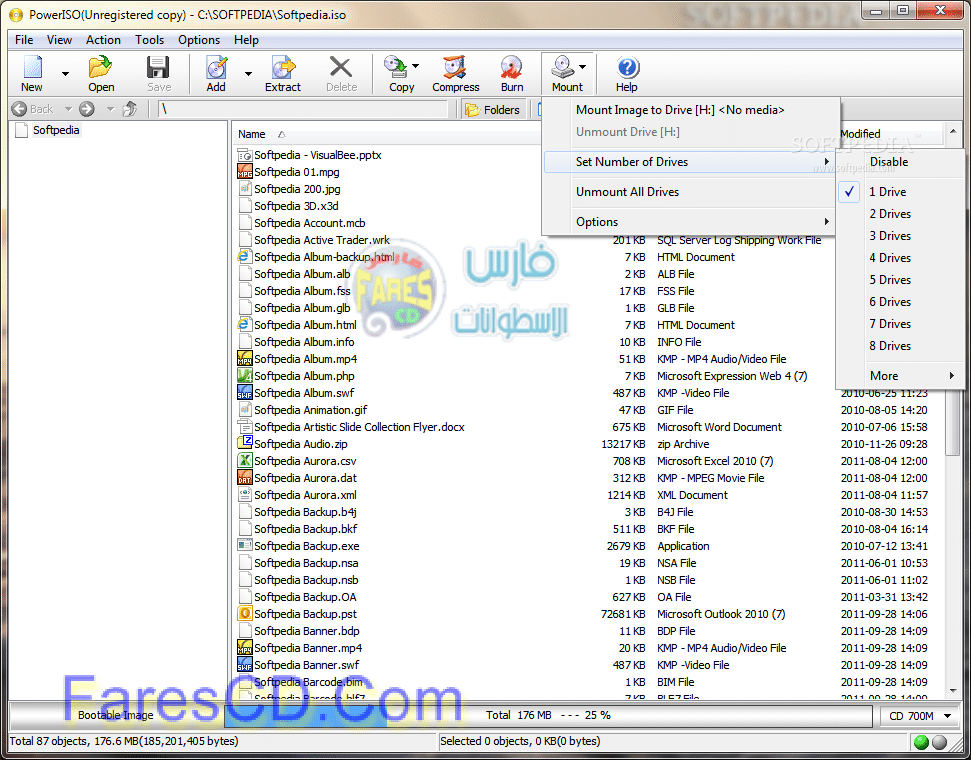This screenshot has width=971, height=760.
Task: Select Softpedia Aurora.csv Excel icon
Action: 245,461
